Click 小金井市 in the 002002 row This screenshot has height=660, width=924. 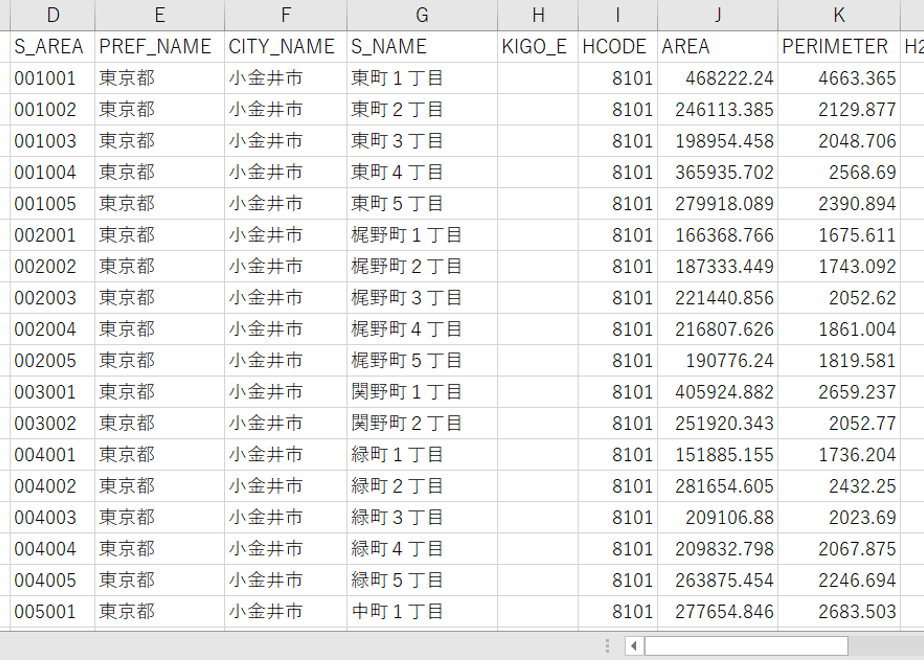[286, 266]
